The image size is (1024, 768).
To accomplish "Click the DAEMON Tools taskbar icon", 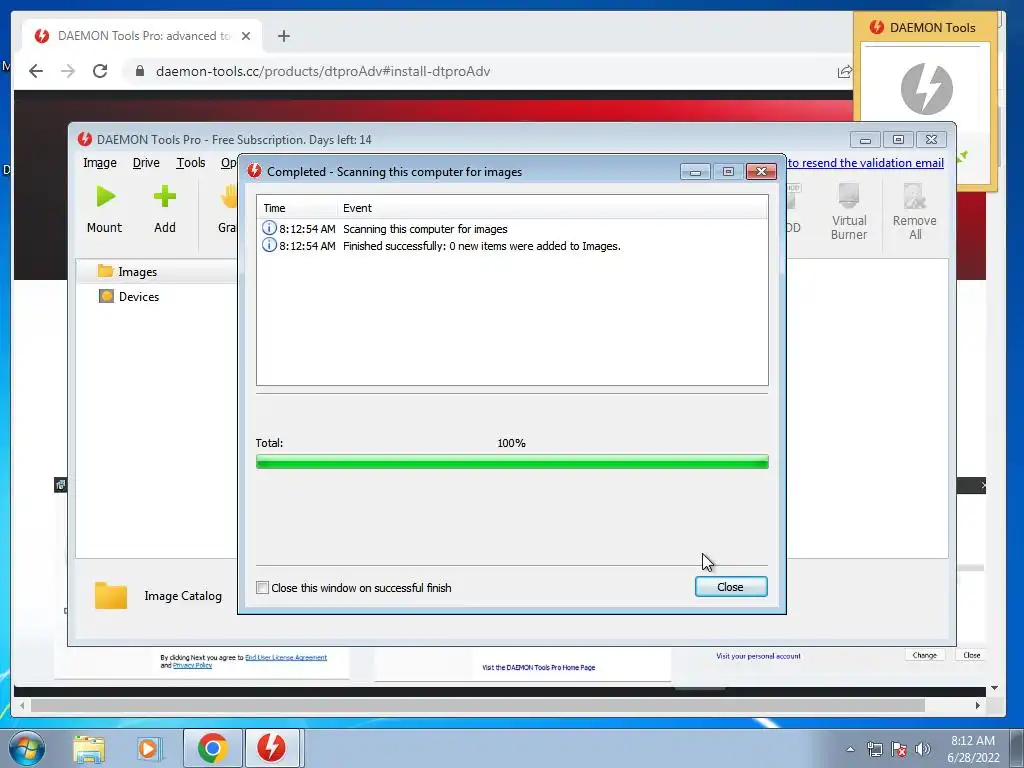I will (x=272, y=748).
